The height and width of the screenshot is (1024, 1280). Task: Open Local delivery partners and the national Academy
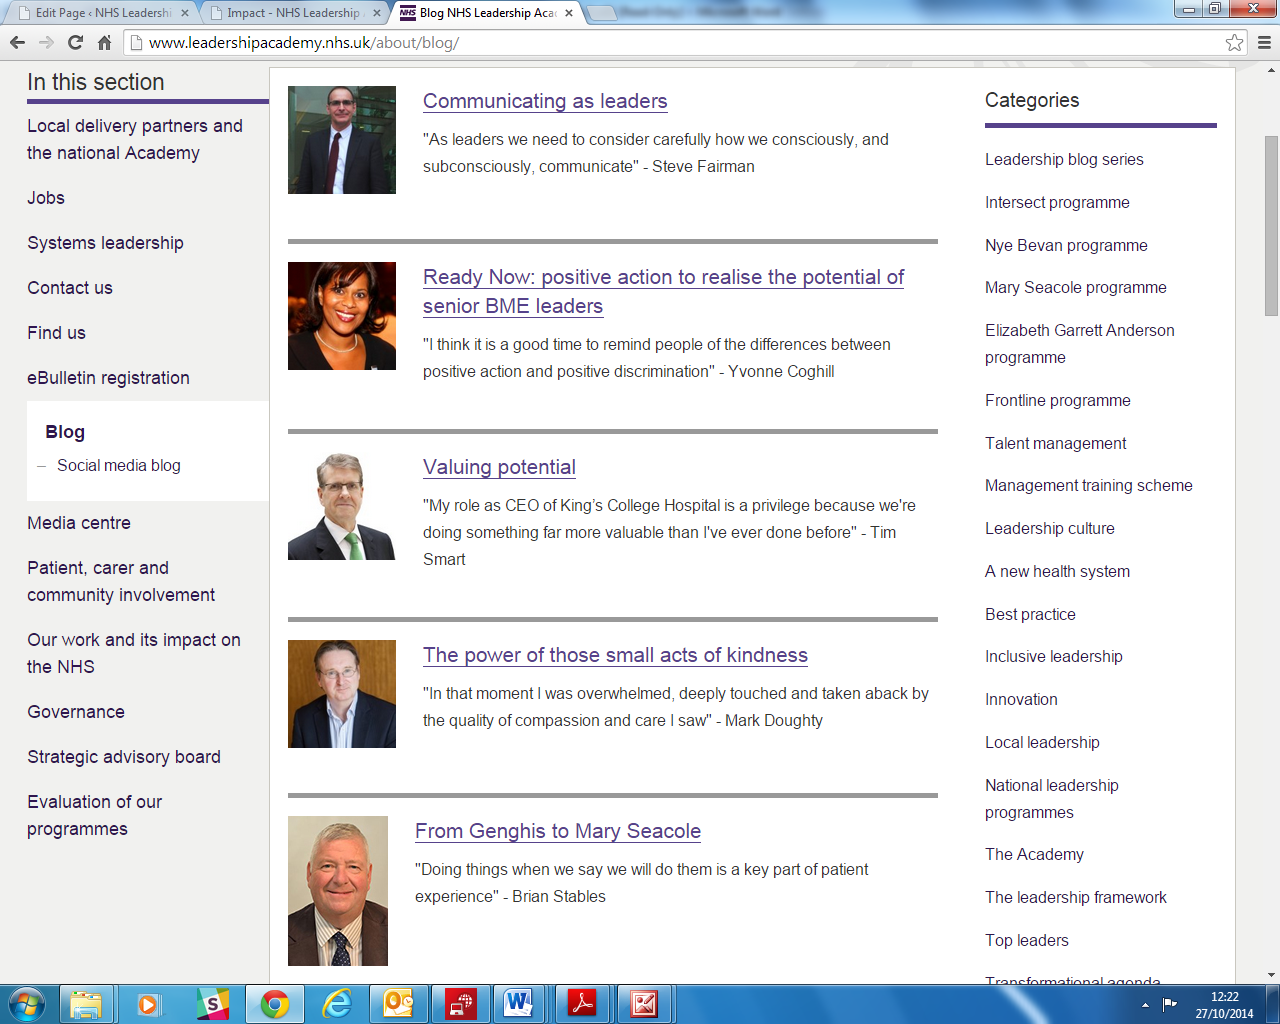(x=135, y=139)
